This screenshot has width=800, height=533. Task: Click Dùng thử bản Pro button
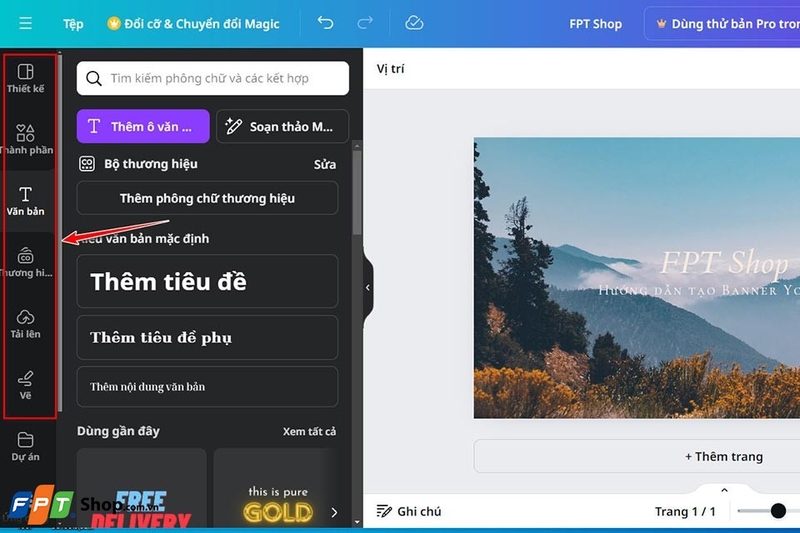pyautogui.click(x=724, y=23)
